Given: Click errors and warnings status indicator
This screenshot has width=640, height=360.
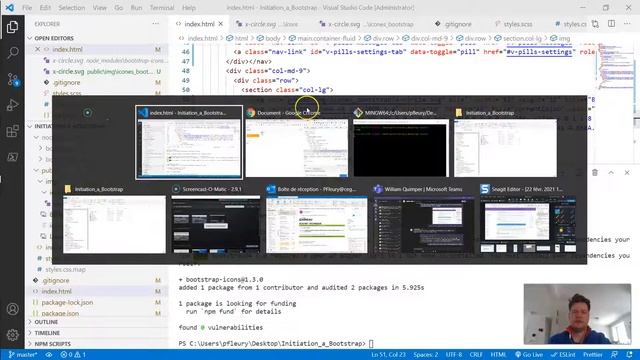Looking at the screenshot, I should [73, 354].
